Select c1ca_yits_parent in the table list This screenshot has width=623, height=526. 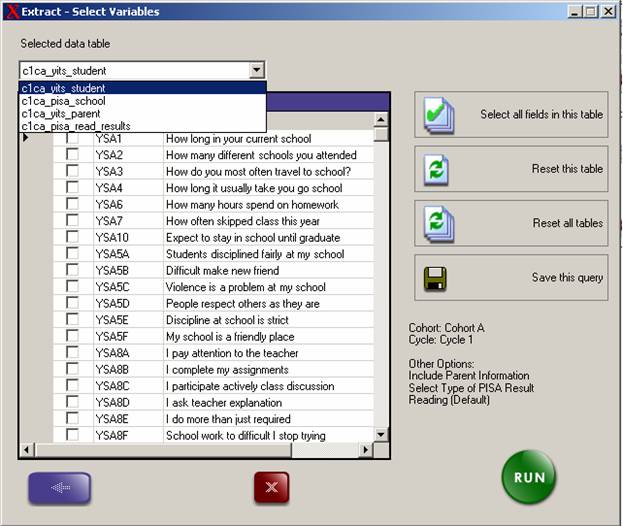62,113
